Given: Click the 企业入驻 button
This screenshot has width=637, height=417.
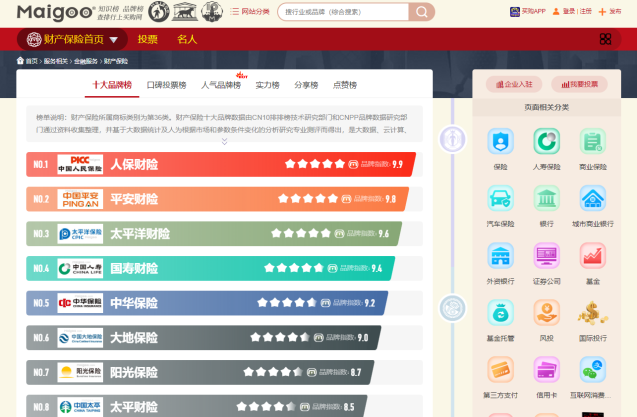Looking at the screenshot, I should tap(514, 84).
